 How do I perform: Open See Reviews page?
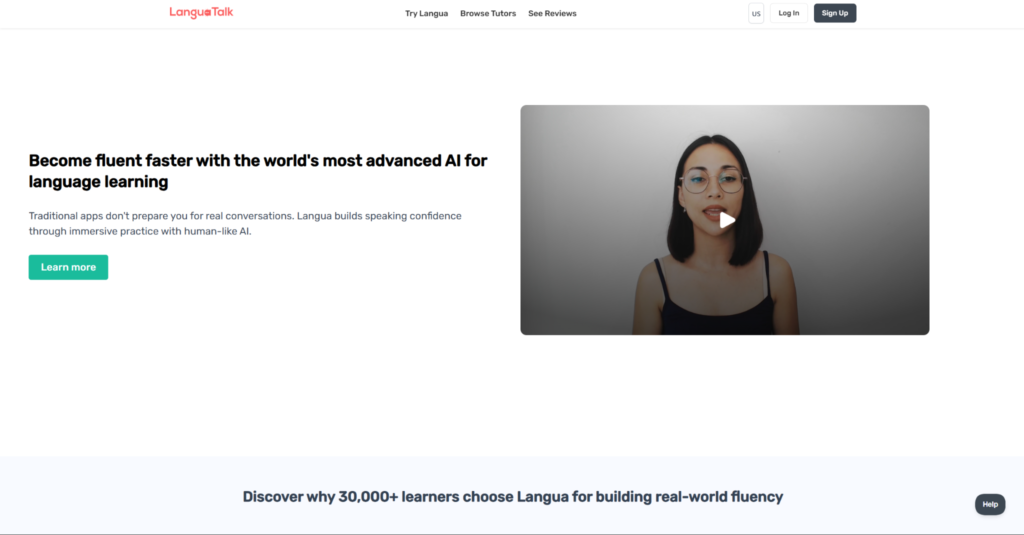pos(552,13)
